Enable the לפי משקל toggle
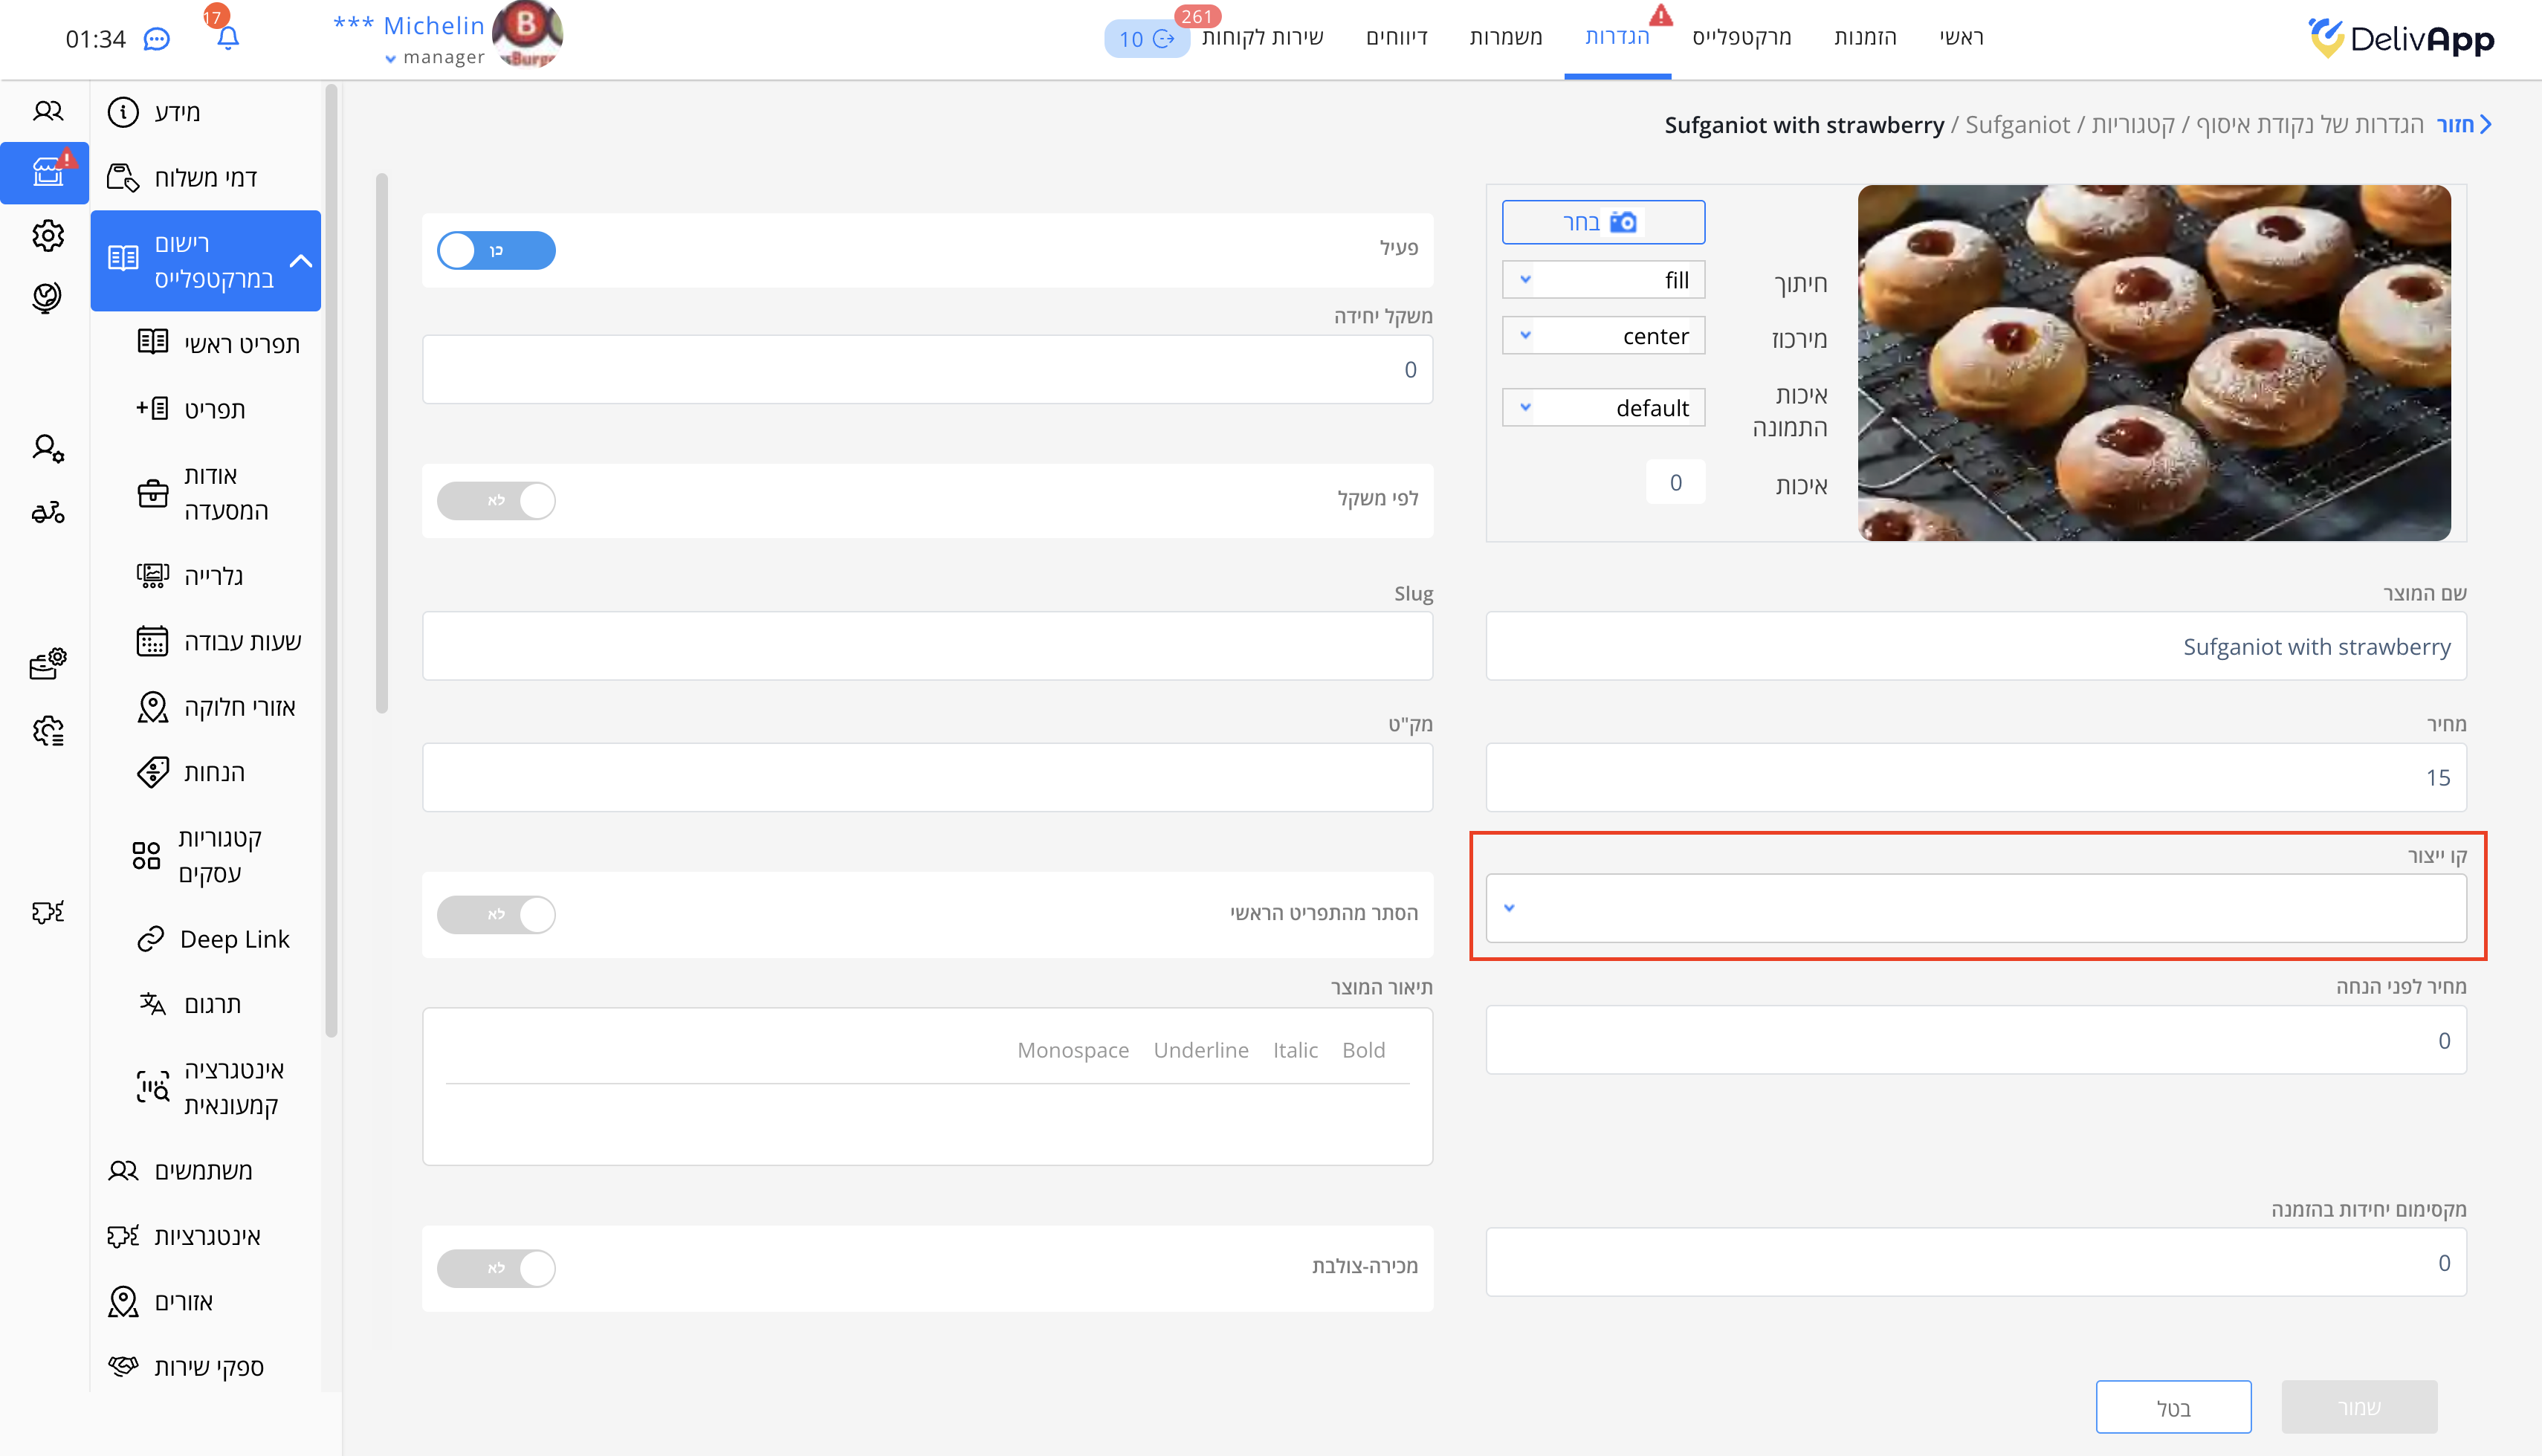Screen dimensions: 2542x1456 (496, 500)
